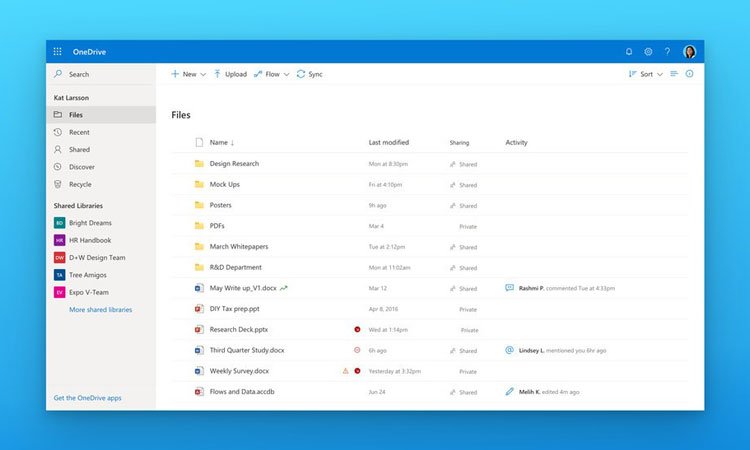The height and width of the screenshot is (450, 750).
Task: Open the info details pane icon
Action: (689, 74)
